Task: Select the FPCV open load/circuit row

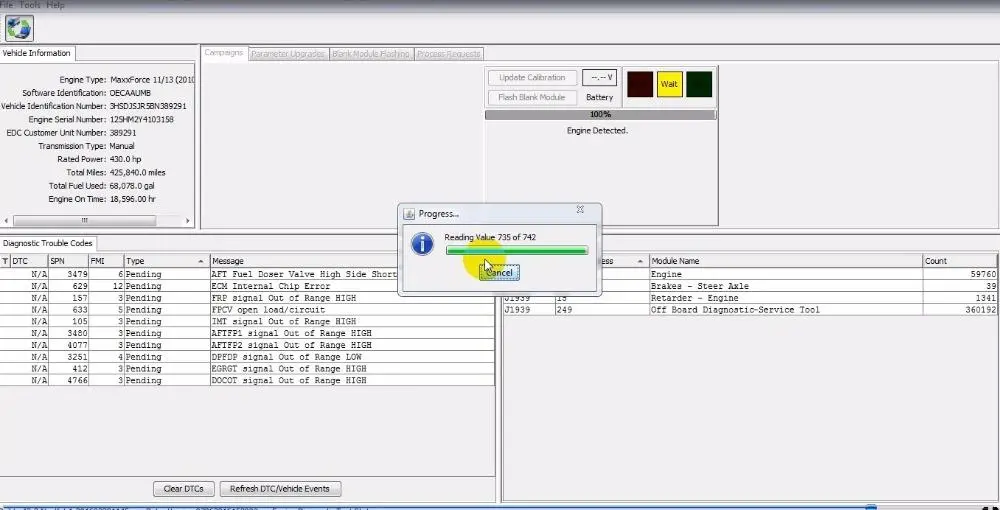Action: [247, 310]
